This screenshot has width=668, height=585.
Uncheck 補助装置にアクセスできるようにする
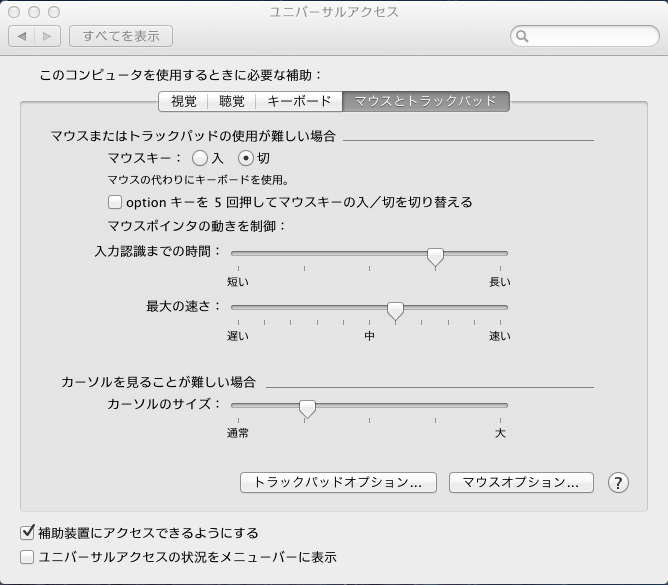(x=27, y=533)
